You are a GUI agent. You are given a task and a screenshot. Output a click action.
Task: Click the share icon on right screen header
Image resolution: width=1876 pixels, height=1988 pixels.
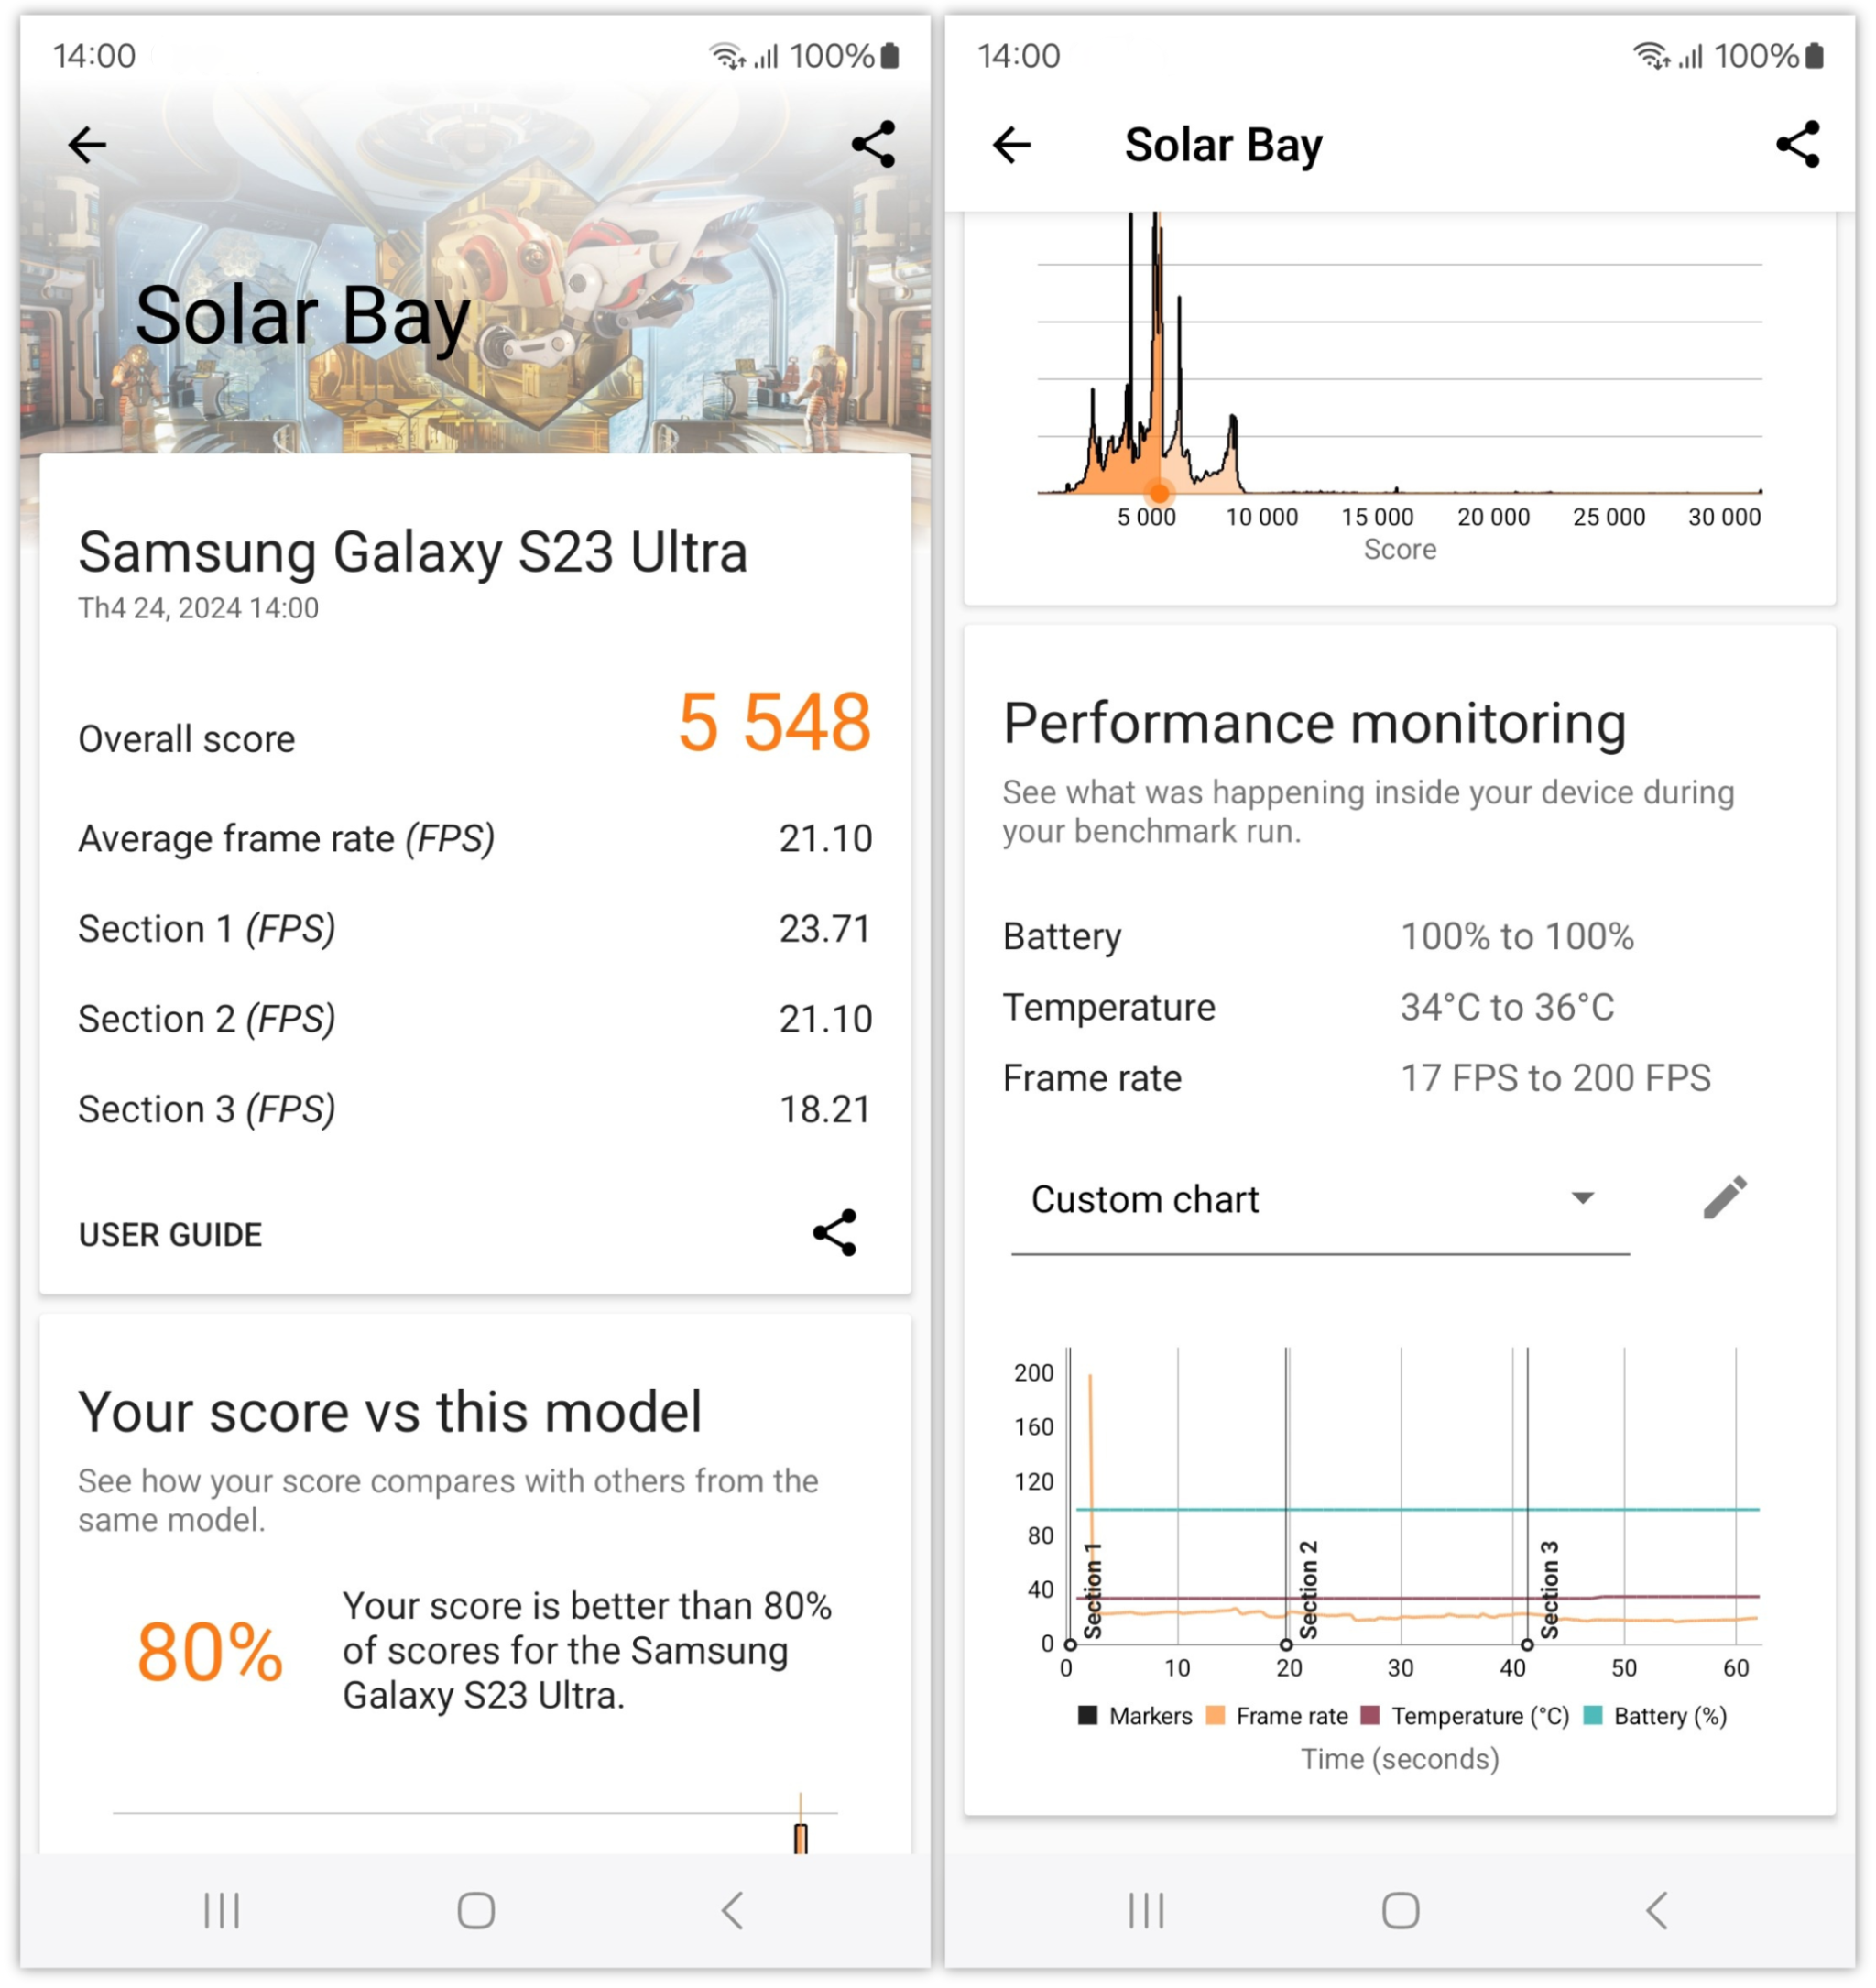pos(1794,145)
